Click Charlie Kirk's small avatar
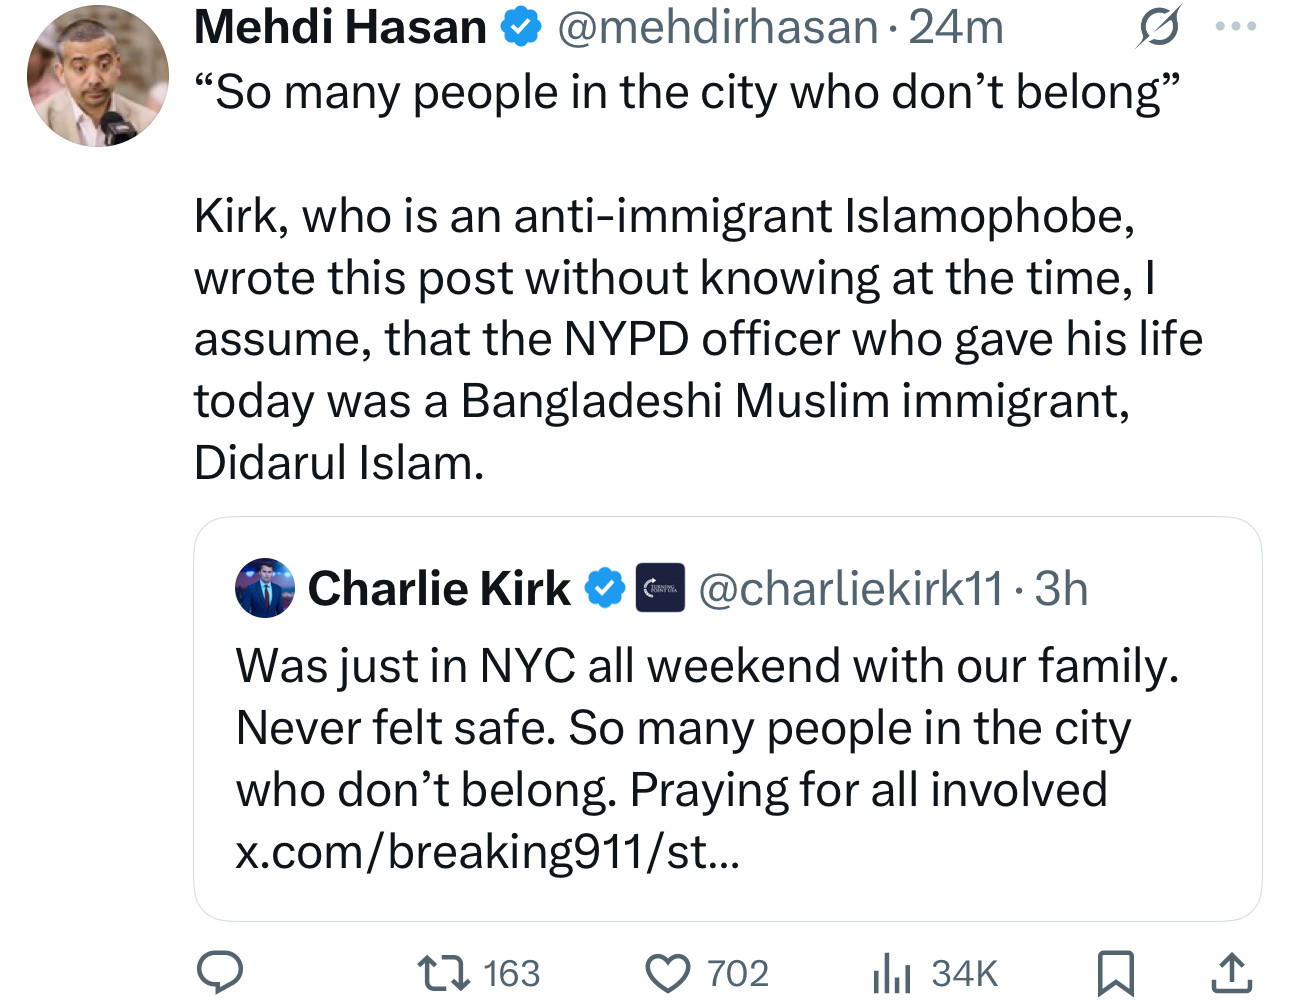The height and width of the screenshot is (1001, 1290). coord(265,588)
